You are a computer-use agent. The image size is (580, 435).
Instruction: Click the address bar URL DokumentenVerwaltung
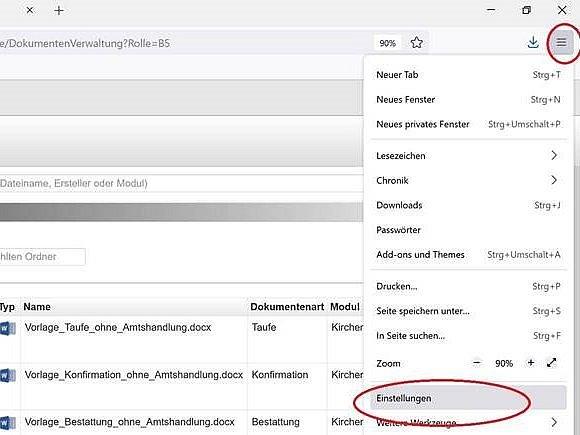click(85, 43)
